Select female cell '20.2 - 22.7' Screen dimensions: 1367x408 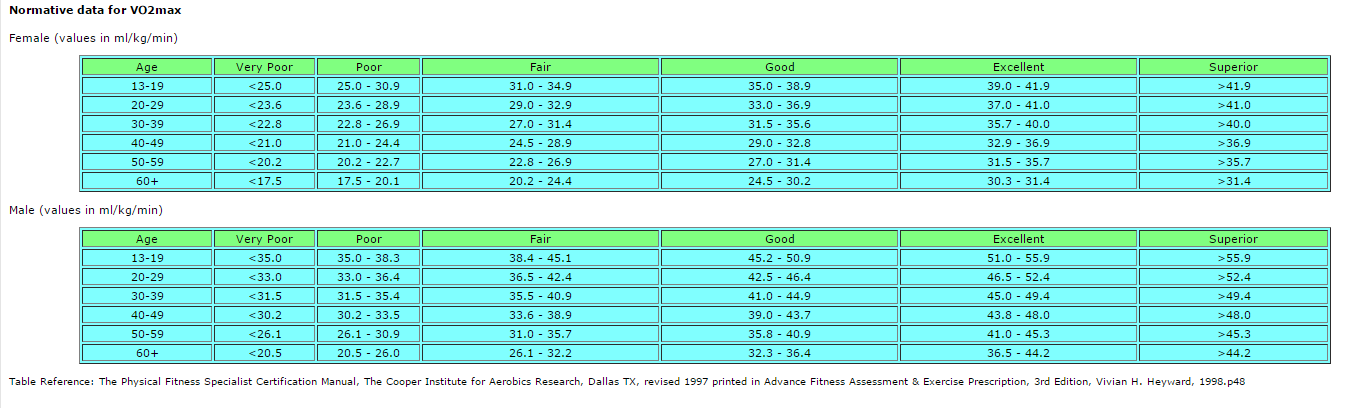coord(369,162)
